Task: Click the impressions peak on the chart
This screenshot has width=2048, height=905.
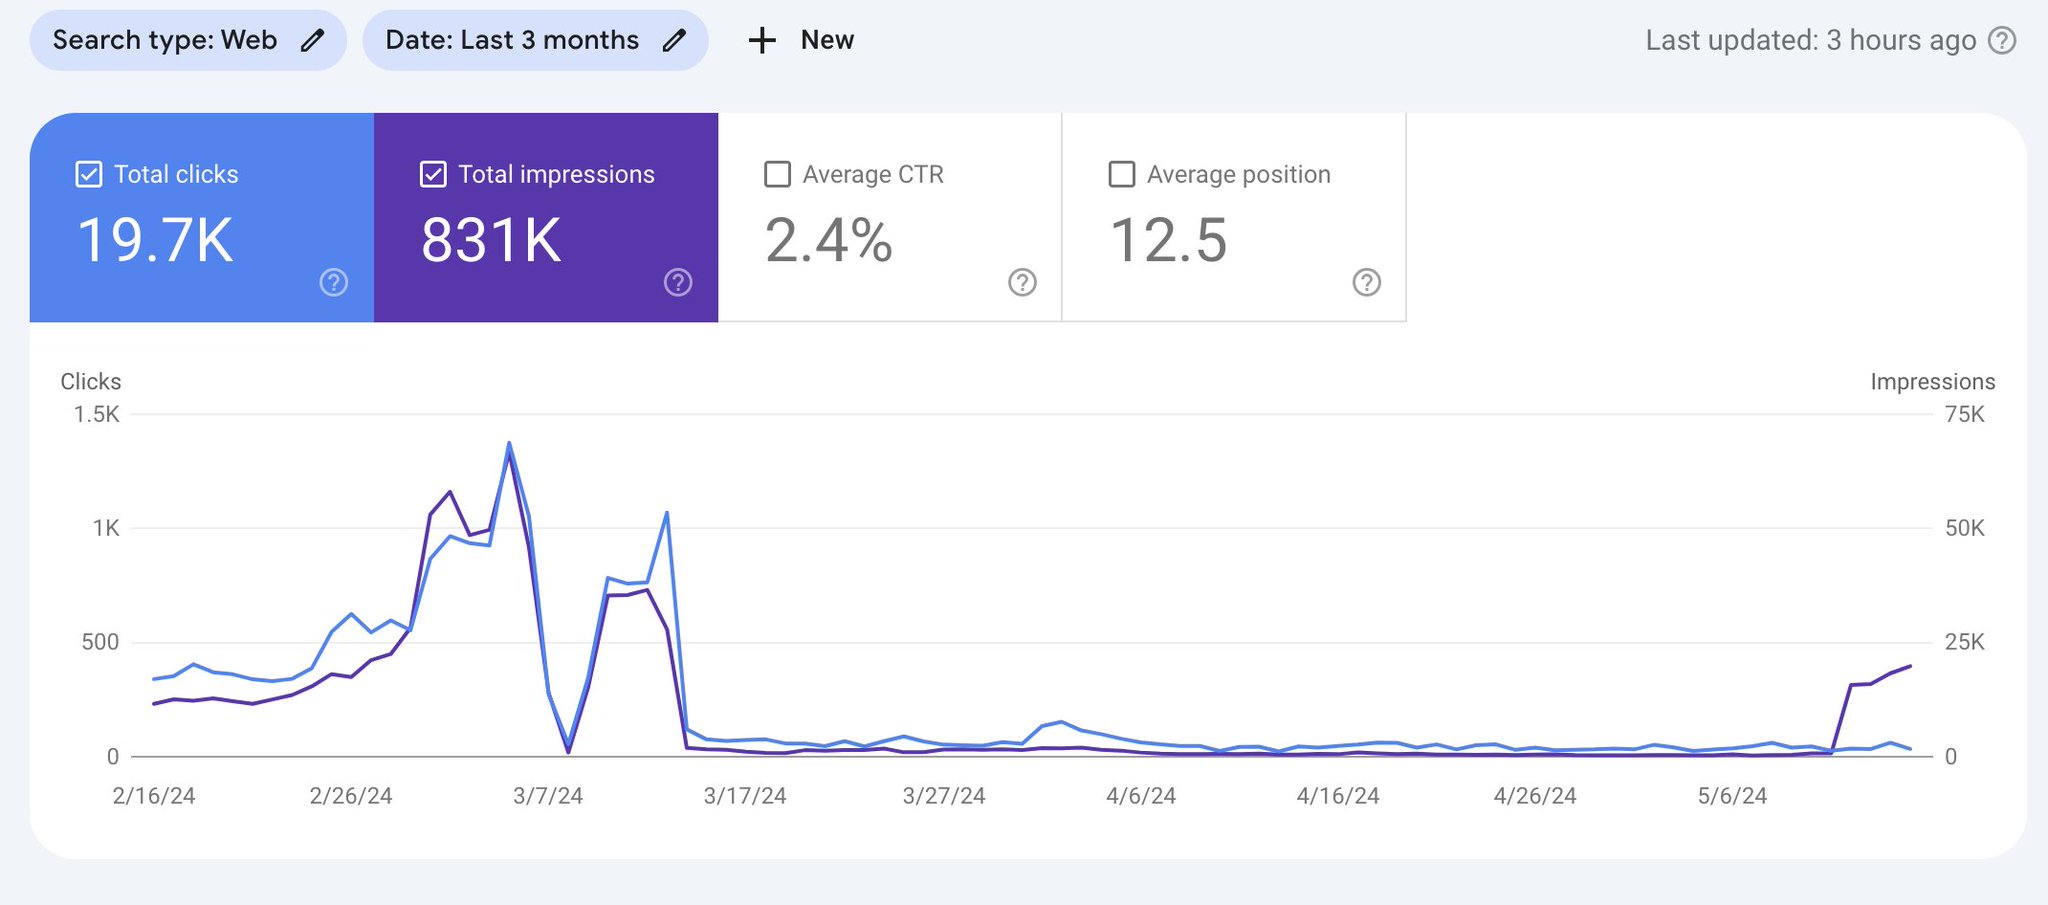Action: [511, 445]
